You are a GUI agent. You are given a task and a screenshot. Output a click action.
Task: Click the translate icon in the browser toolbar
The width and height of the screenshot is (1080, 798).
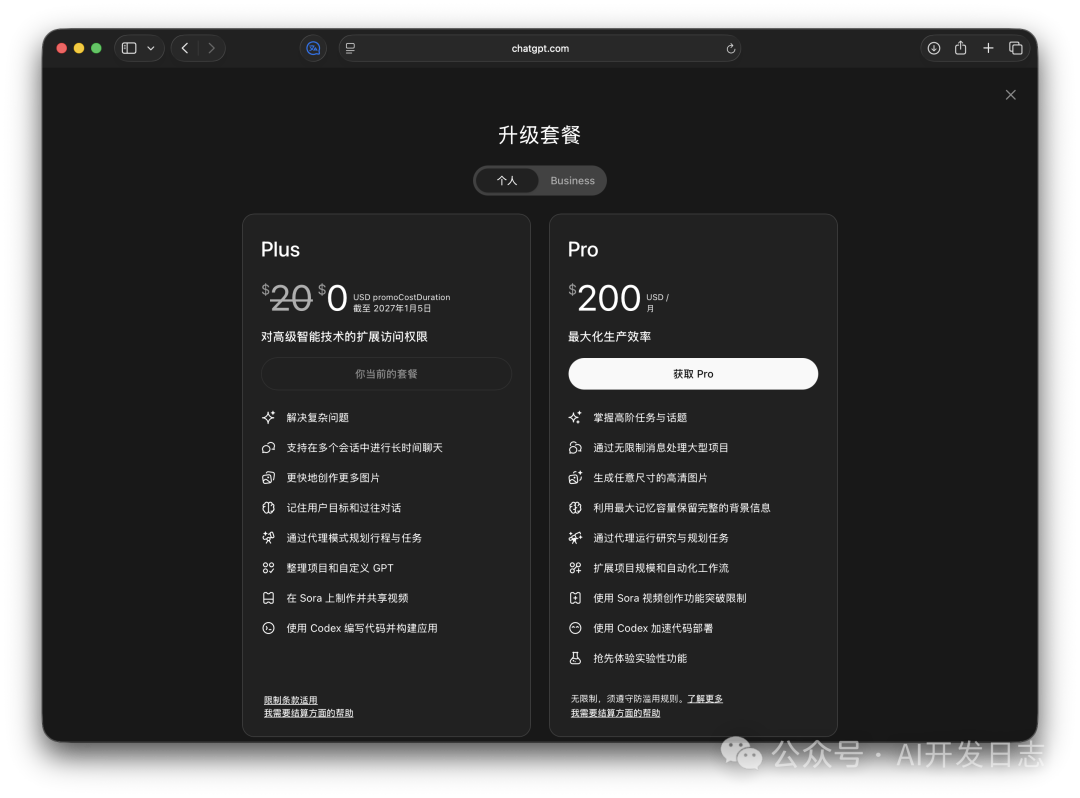[313, 47]
